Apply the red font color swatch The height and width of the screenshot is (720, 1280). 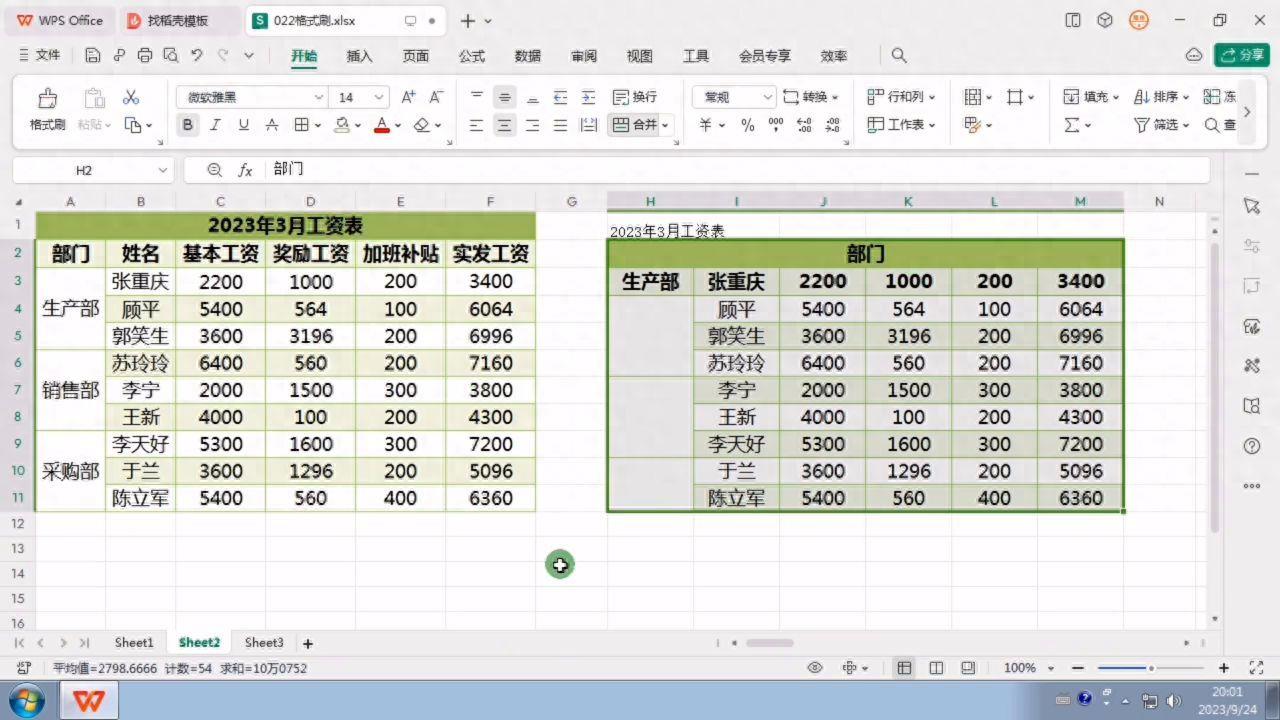pyautogui.click(x=381, y=125)
